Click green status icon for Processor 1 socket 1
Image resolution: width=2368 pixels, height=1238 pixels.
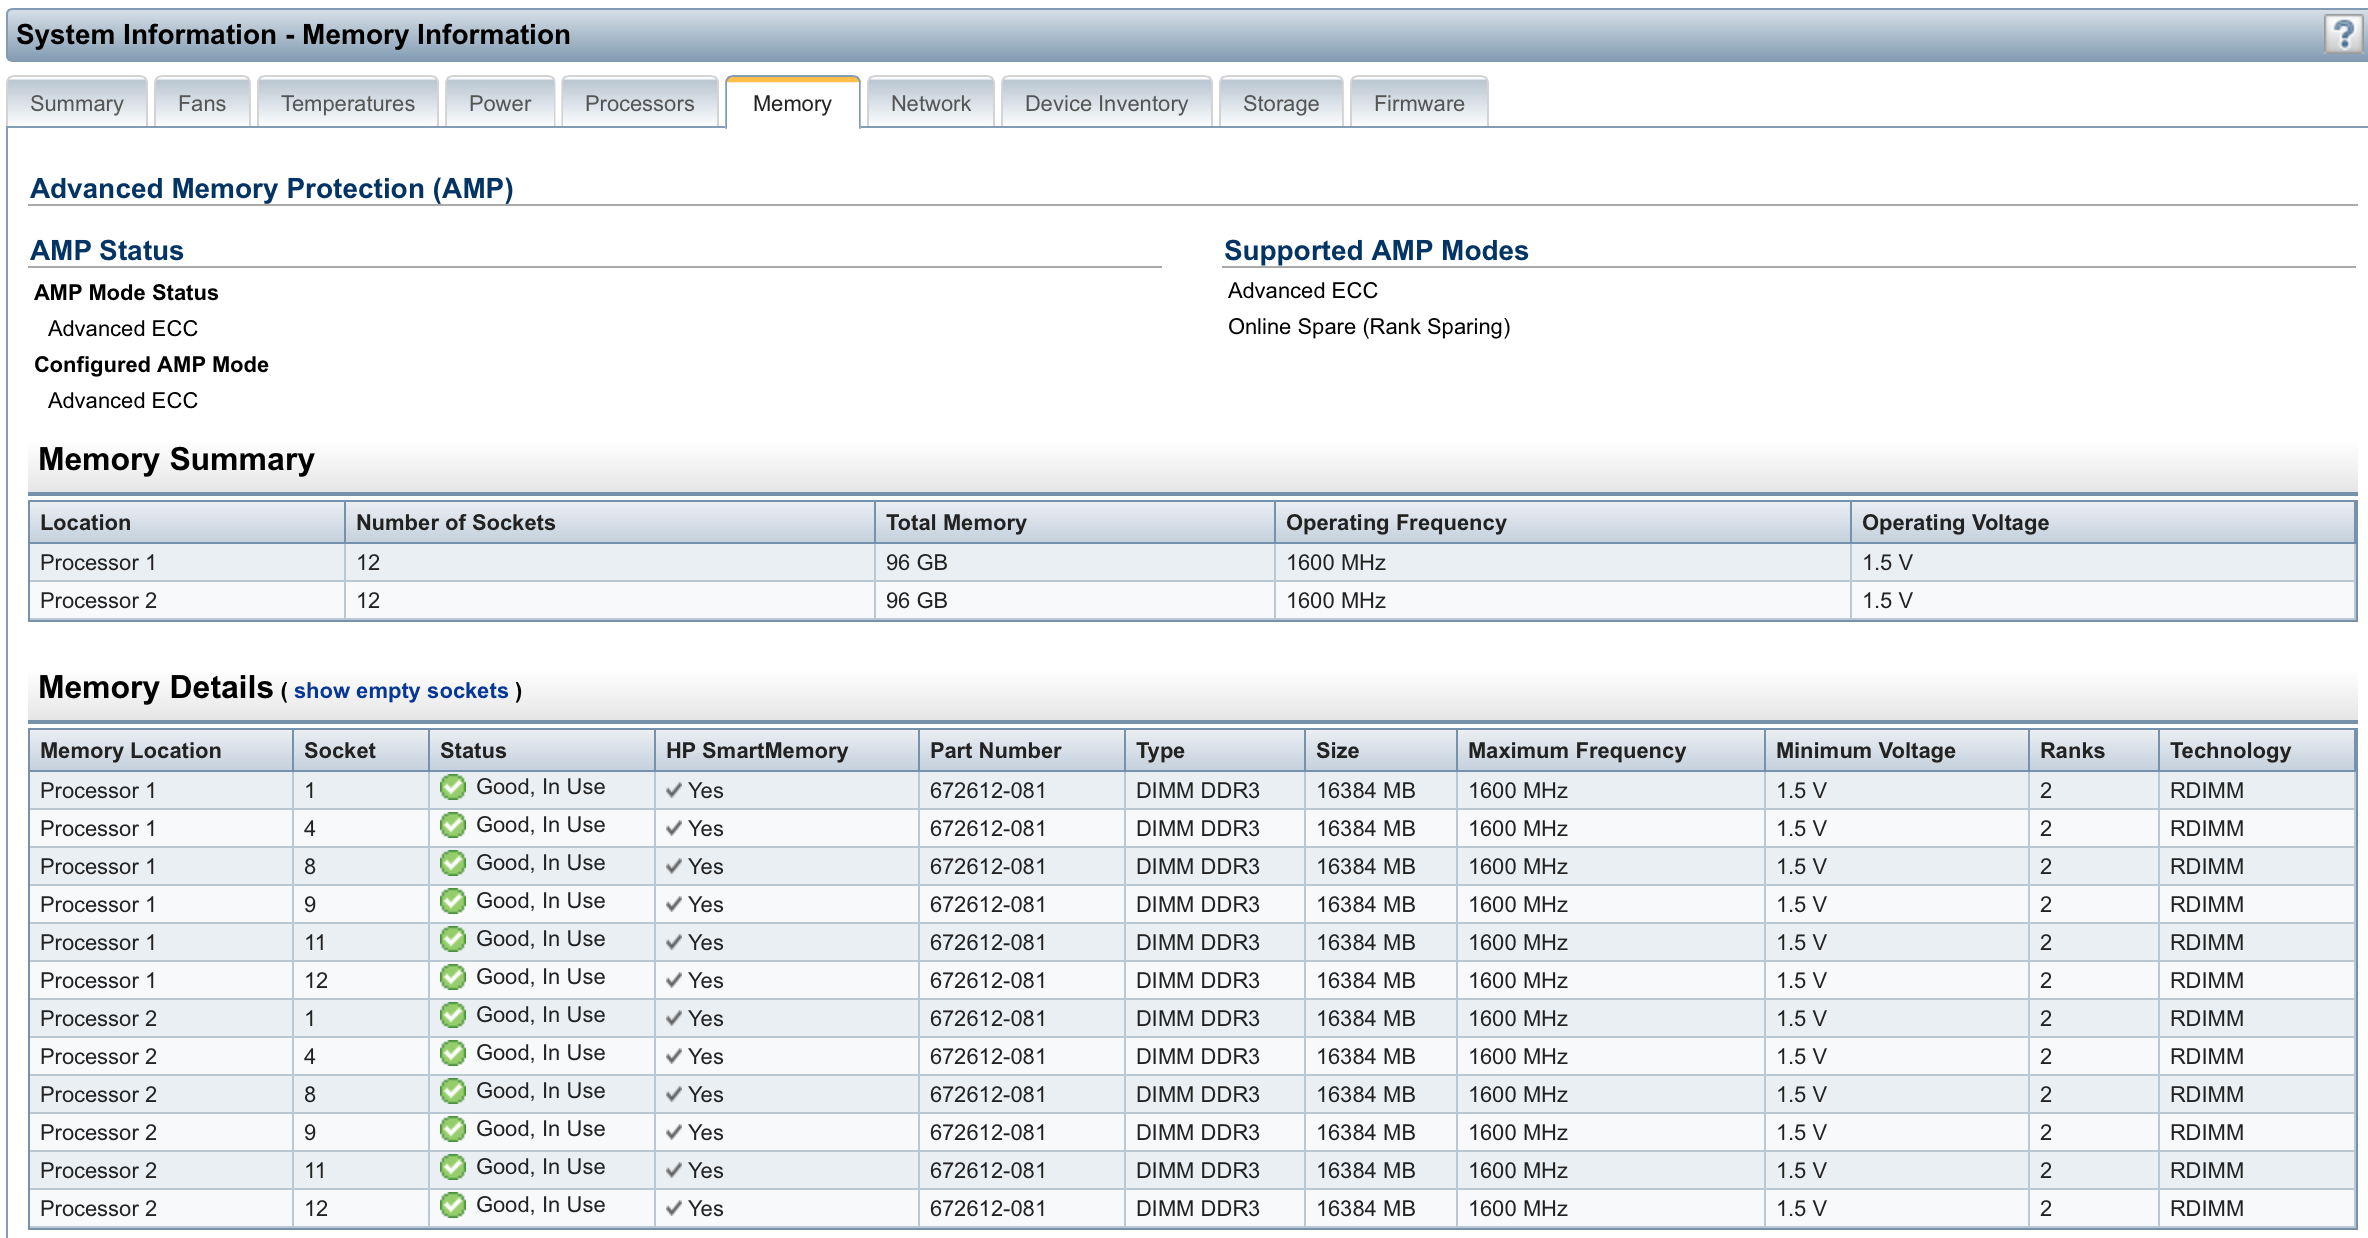pyautogui.click(x=453, y=787)
